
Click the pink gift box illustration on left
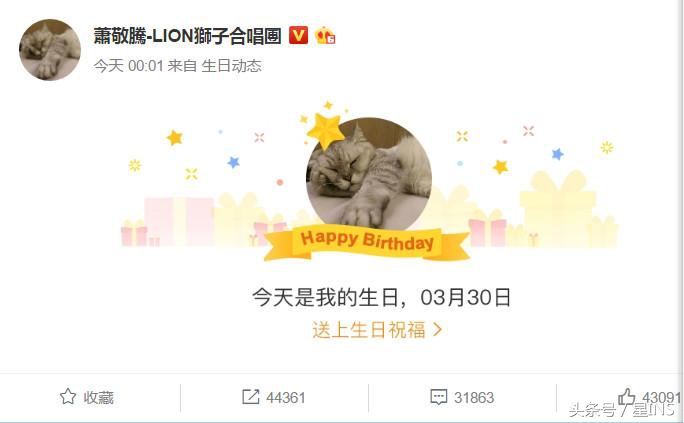click(x=179, y=222)
